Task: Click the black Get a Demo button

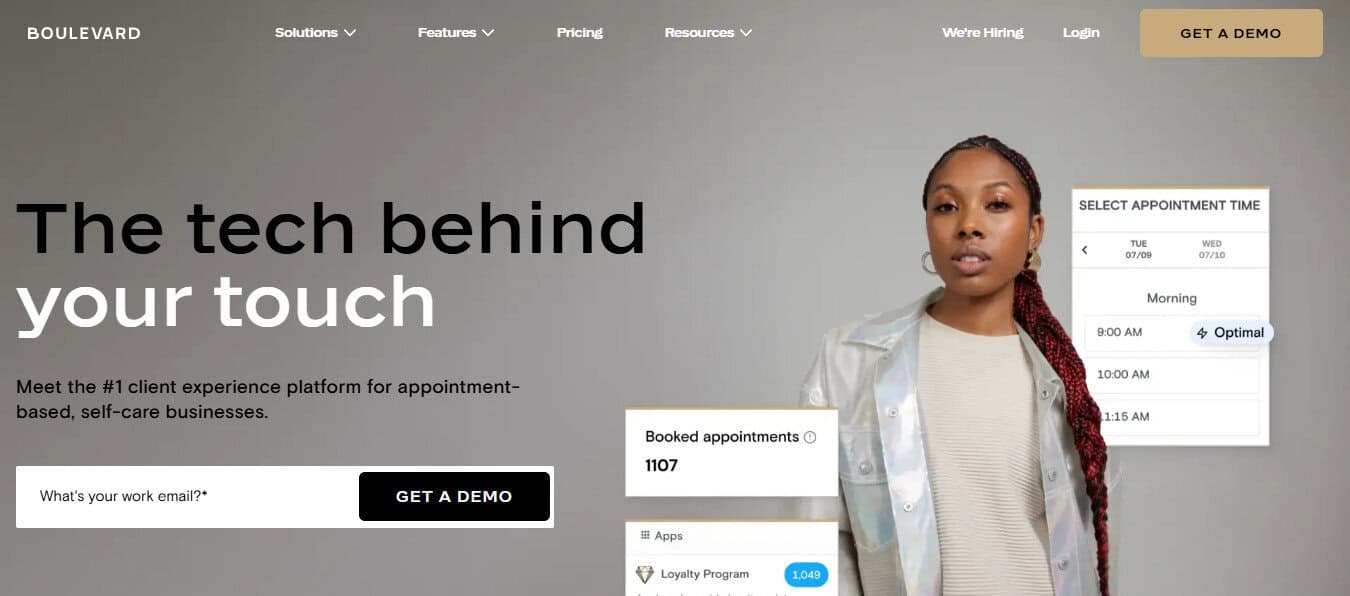Action: (x=454, y=496)
